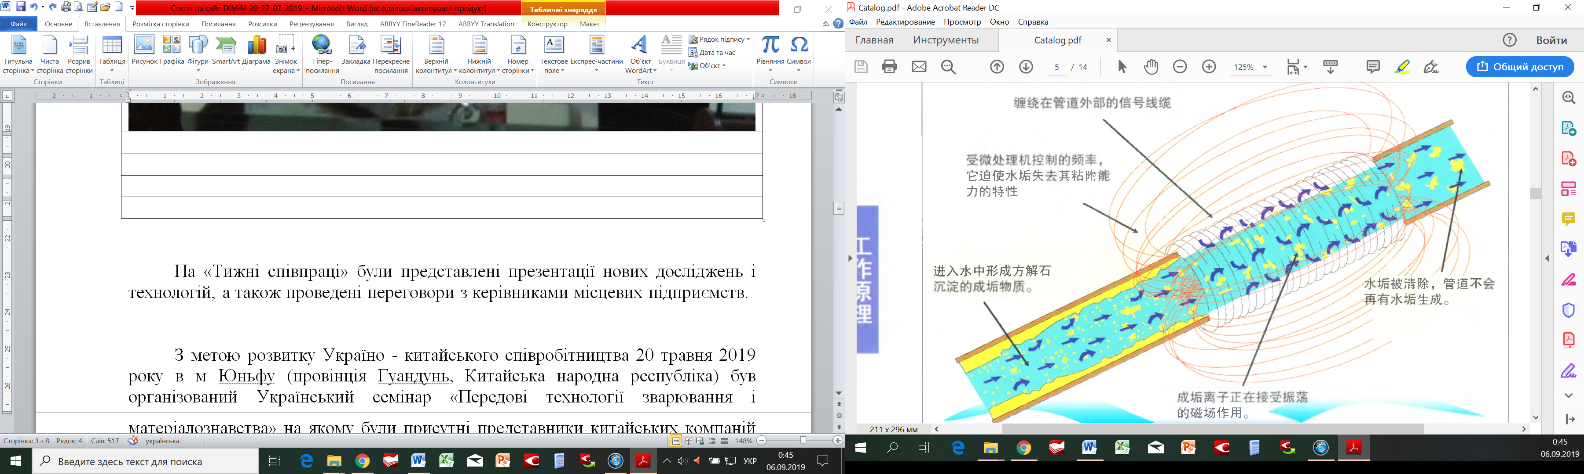Go to previous page in Acrobat

997,66
